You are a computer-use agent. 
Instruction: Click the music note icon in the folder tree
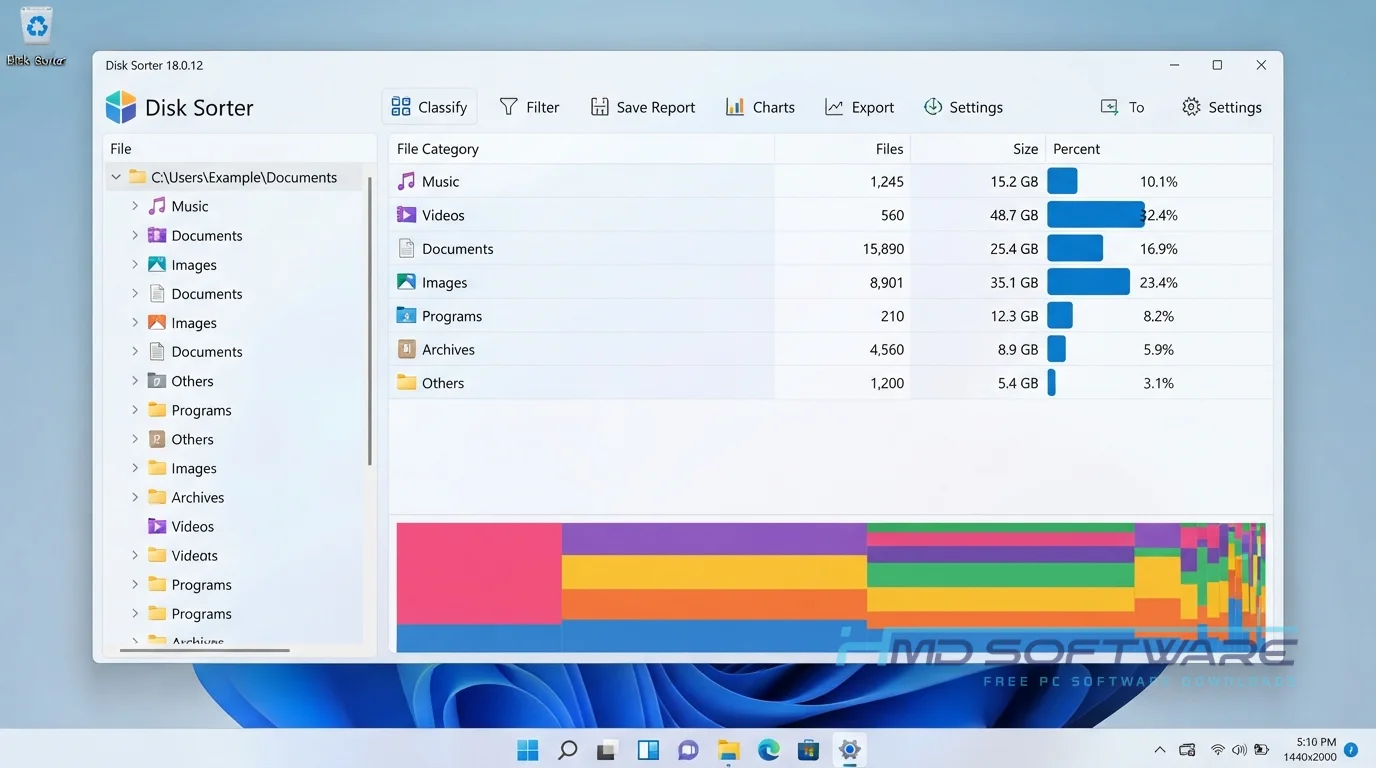pos(157,206)
